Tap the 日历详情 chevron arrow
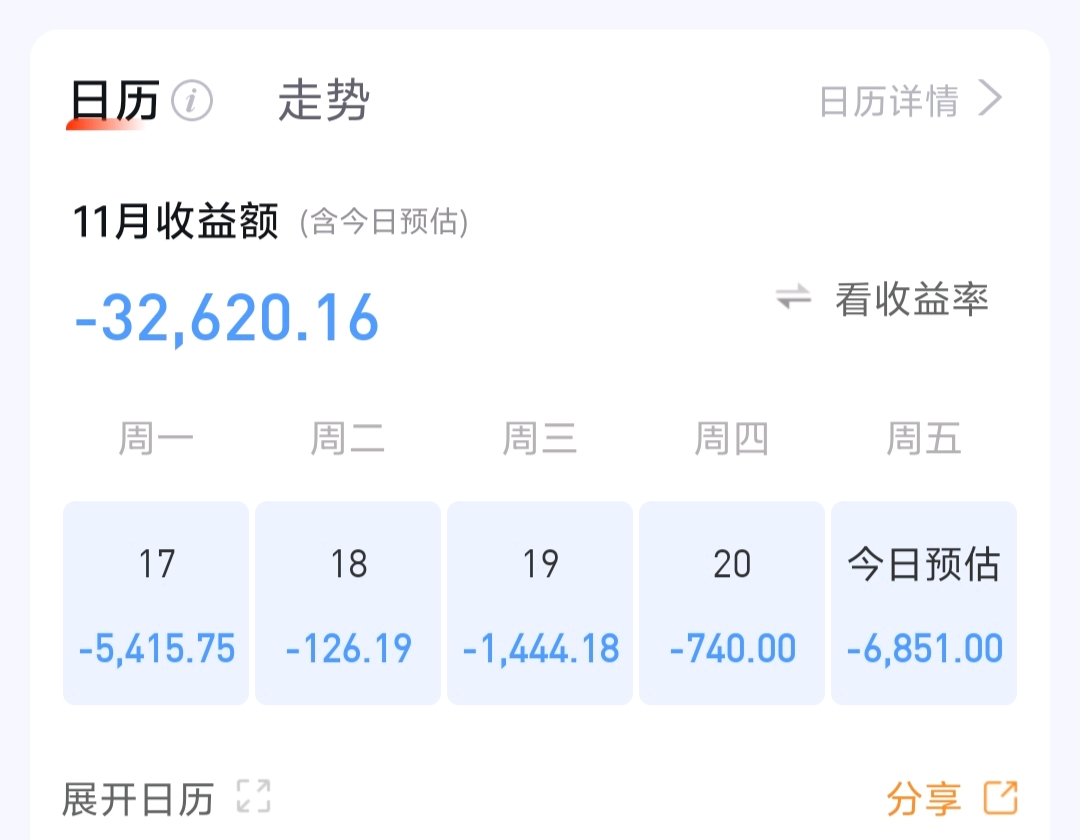Screen dimensions: 1080x840 [990, 99]
